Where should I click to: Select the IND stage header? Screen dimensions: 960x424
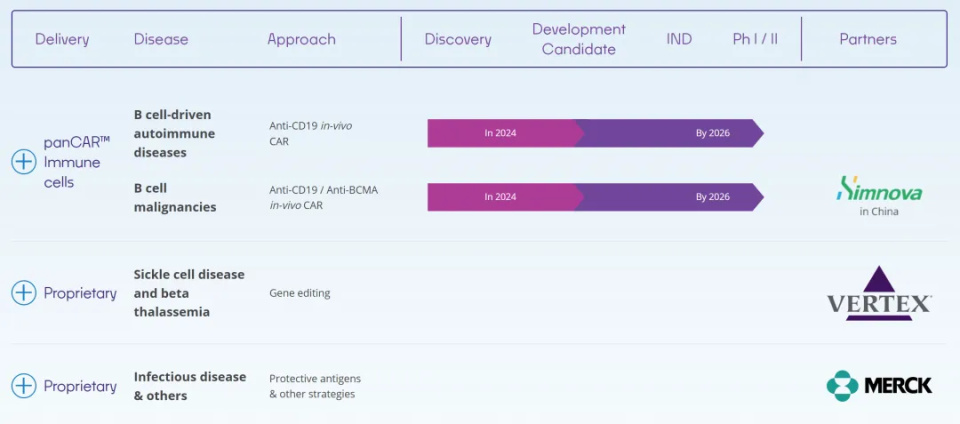click(x=679, y=39)
